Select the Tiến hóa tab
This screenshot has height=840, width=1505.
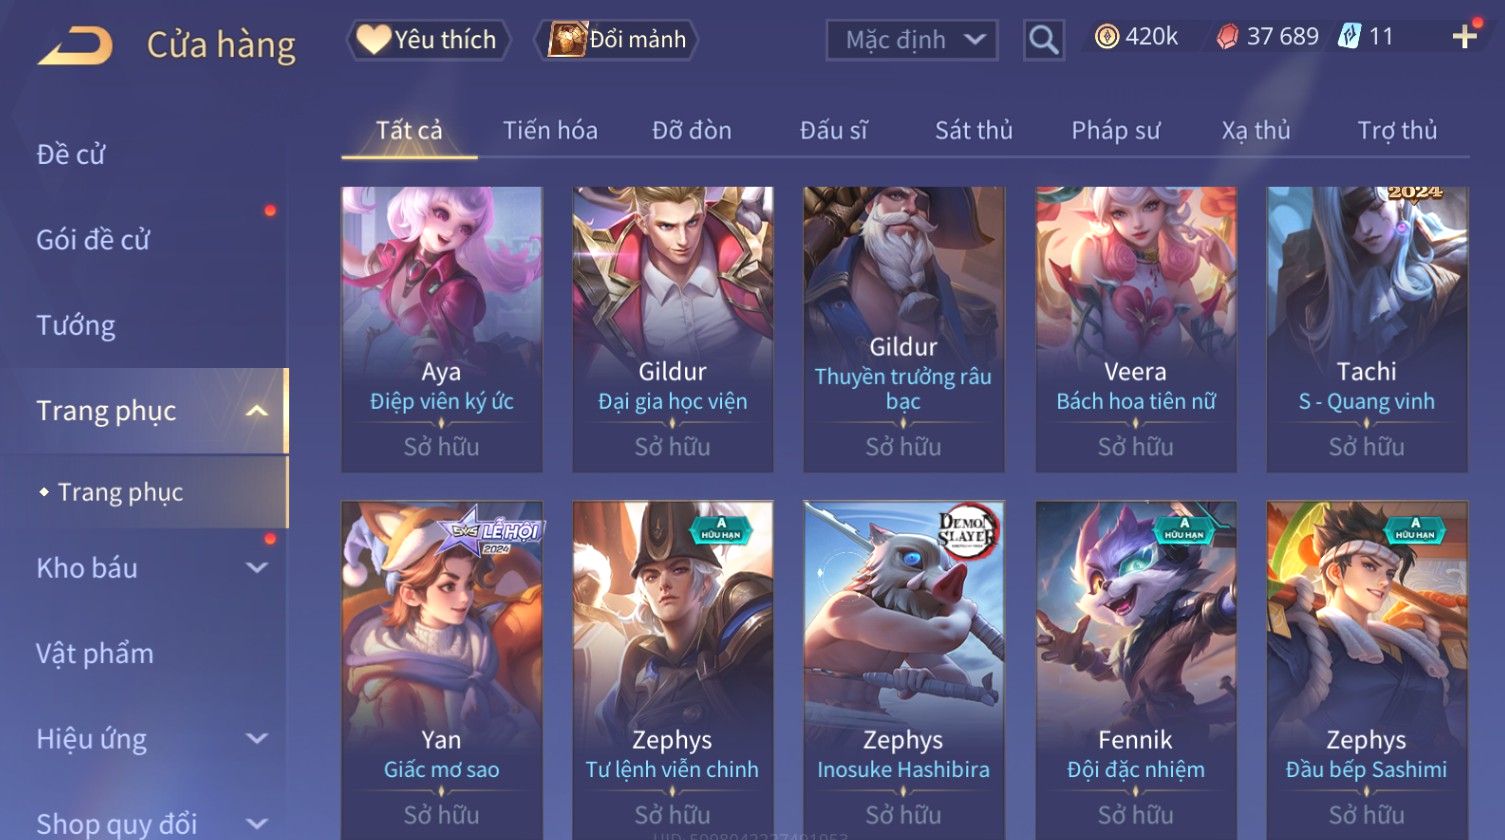click(550, 130)
